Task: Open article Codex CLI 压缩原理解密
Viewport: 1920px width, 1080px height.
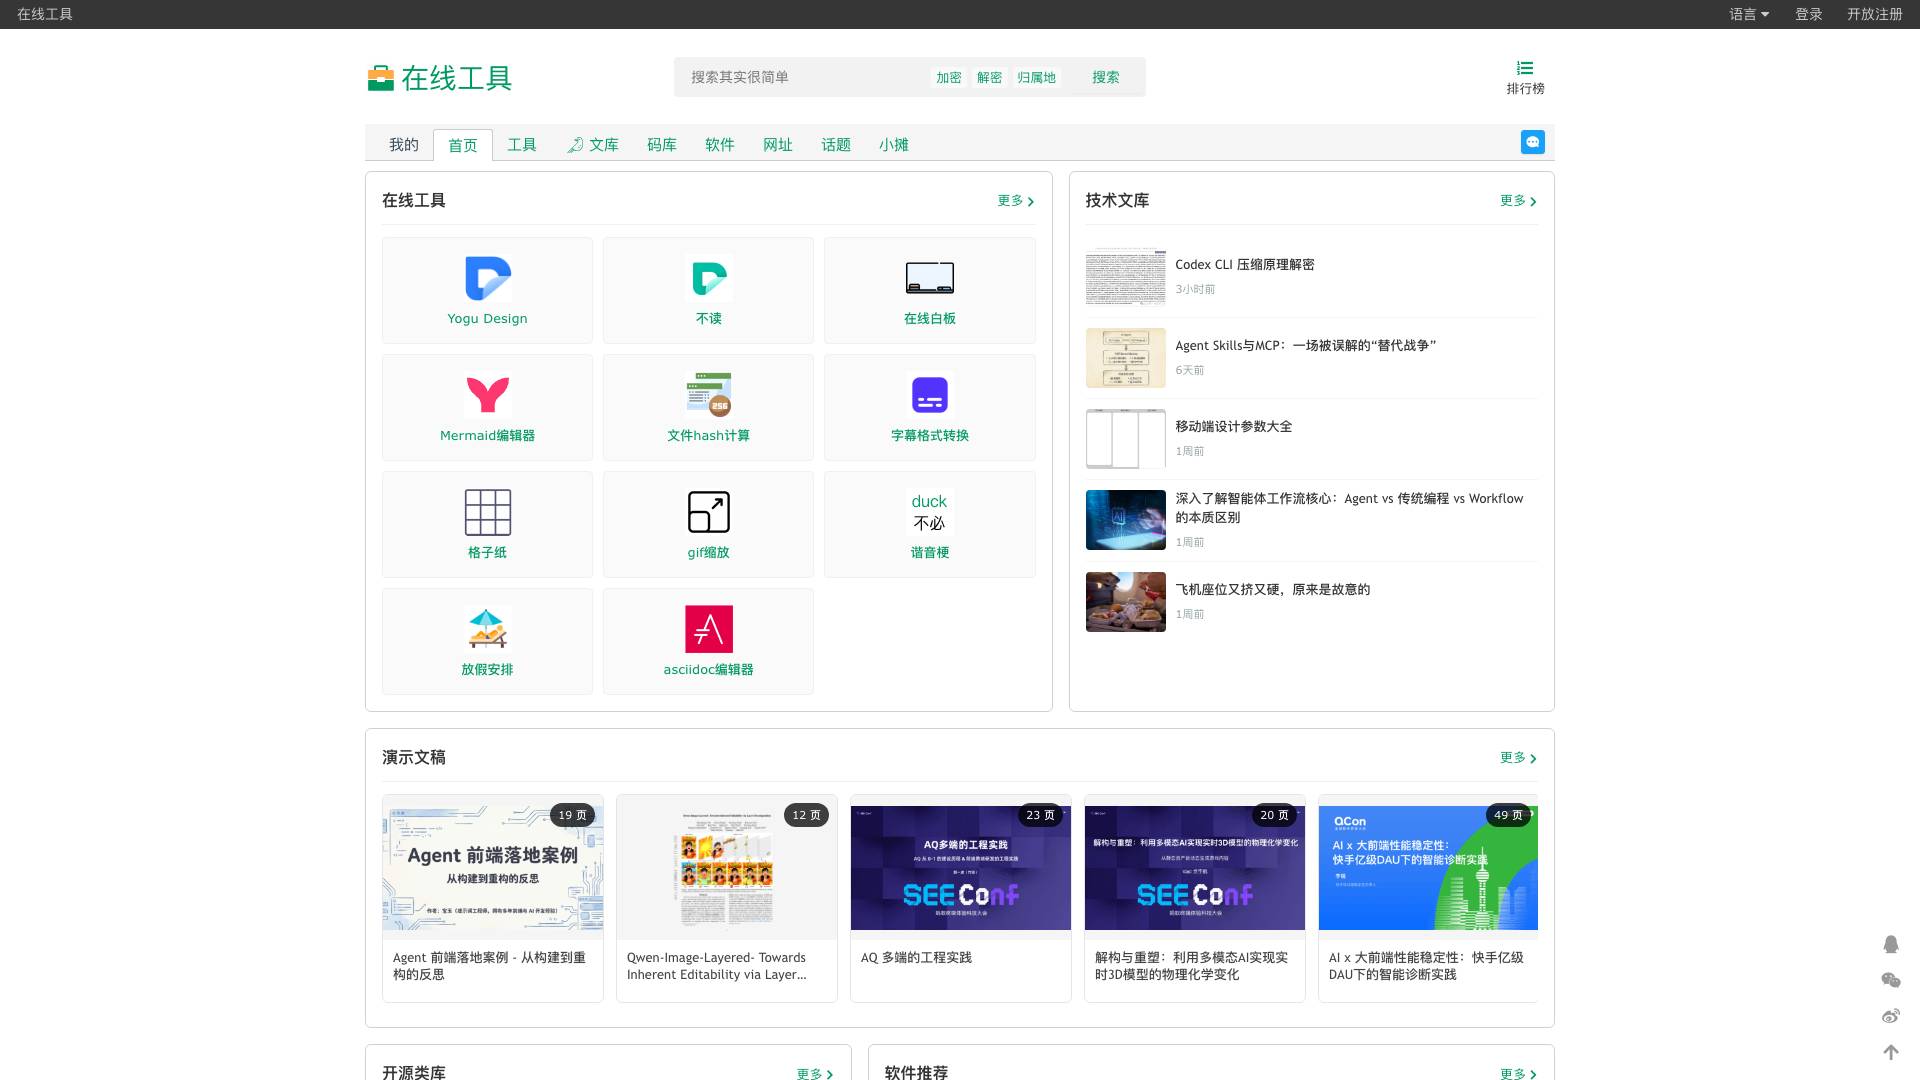Action: click(1244, 265)
